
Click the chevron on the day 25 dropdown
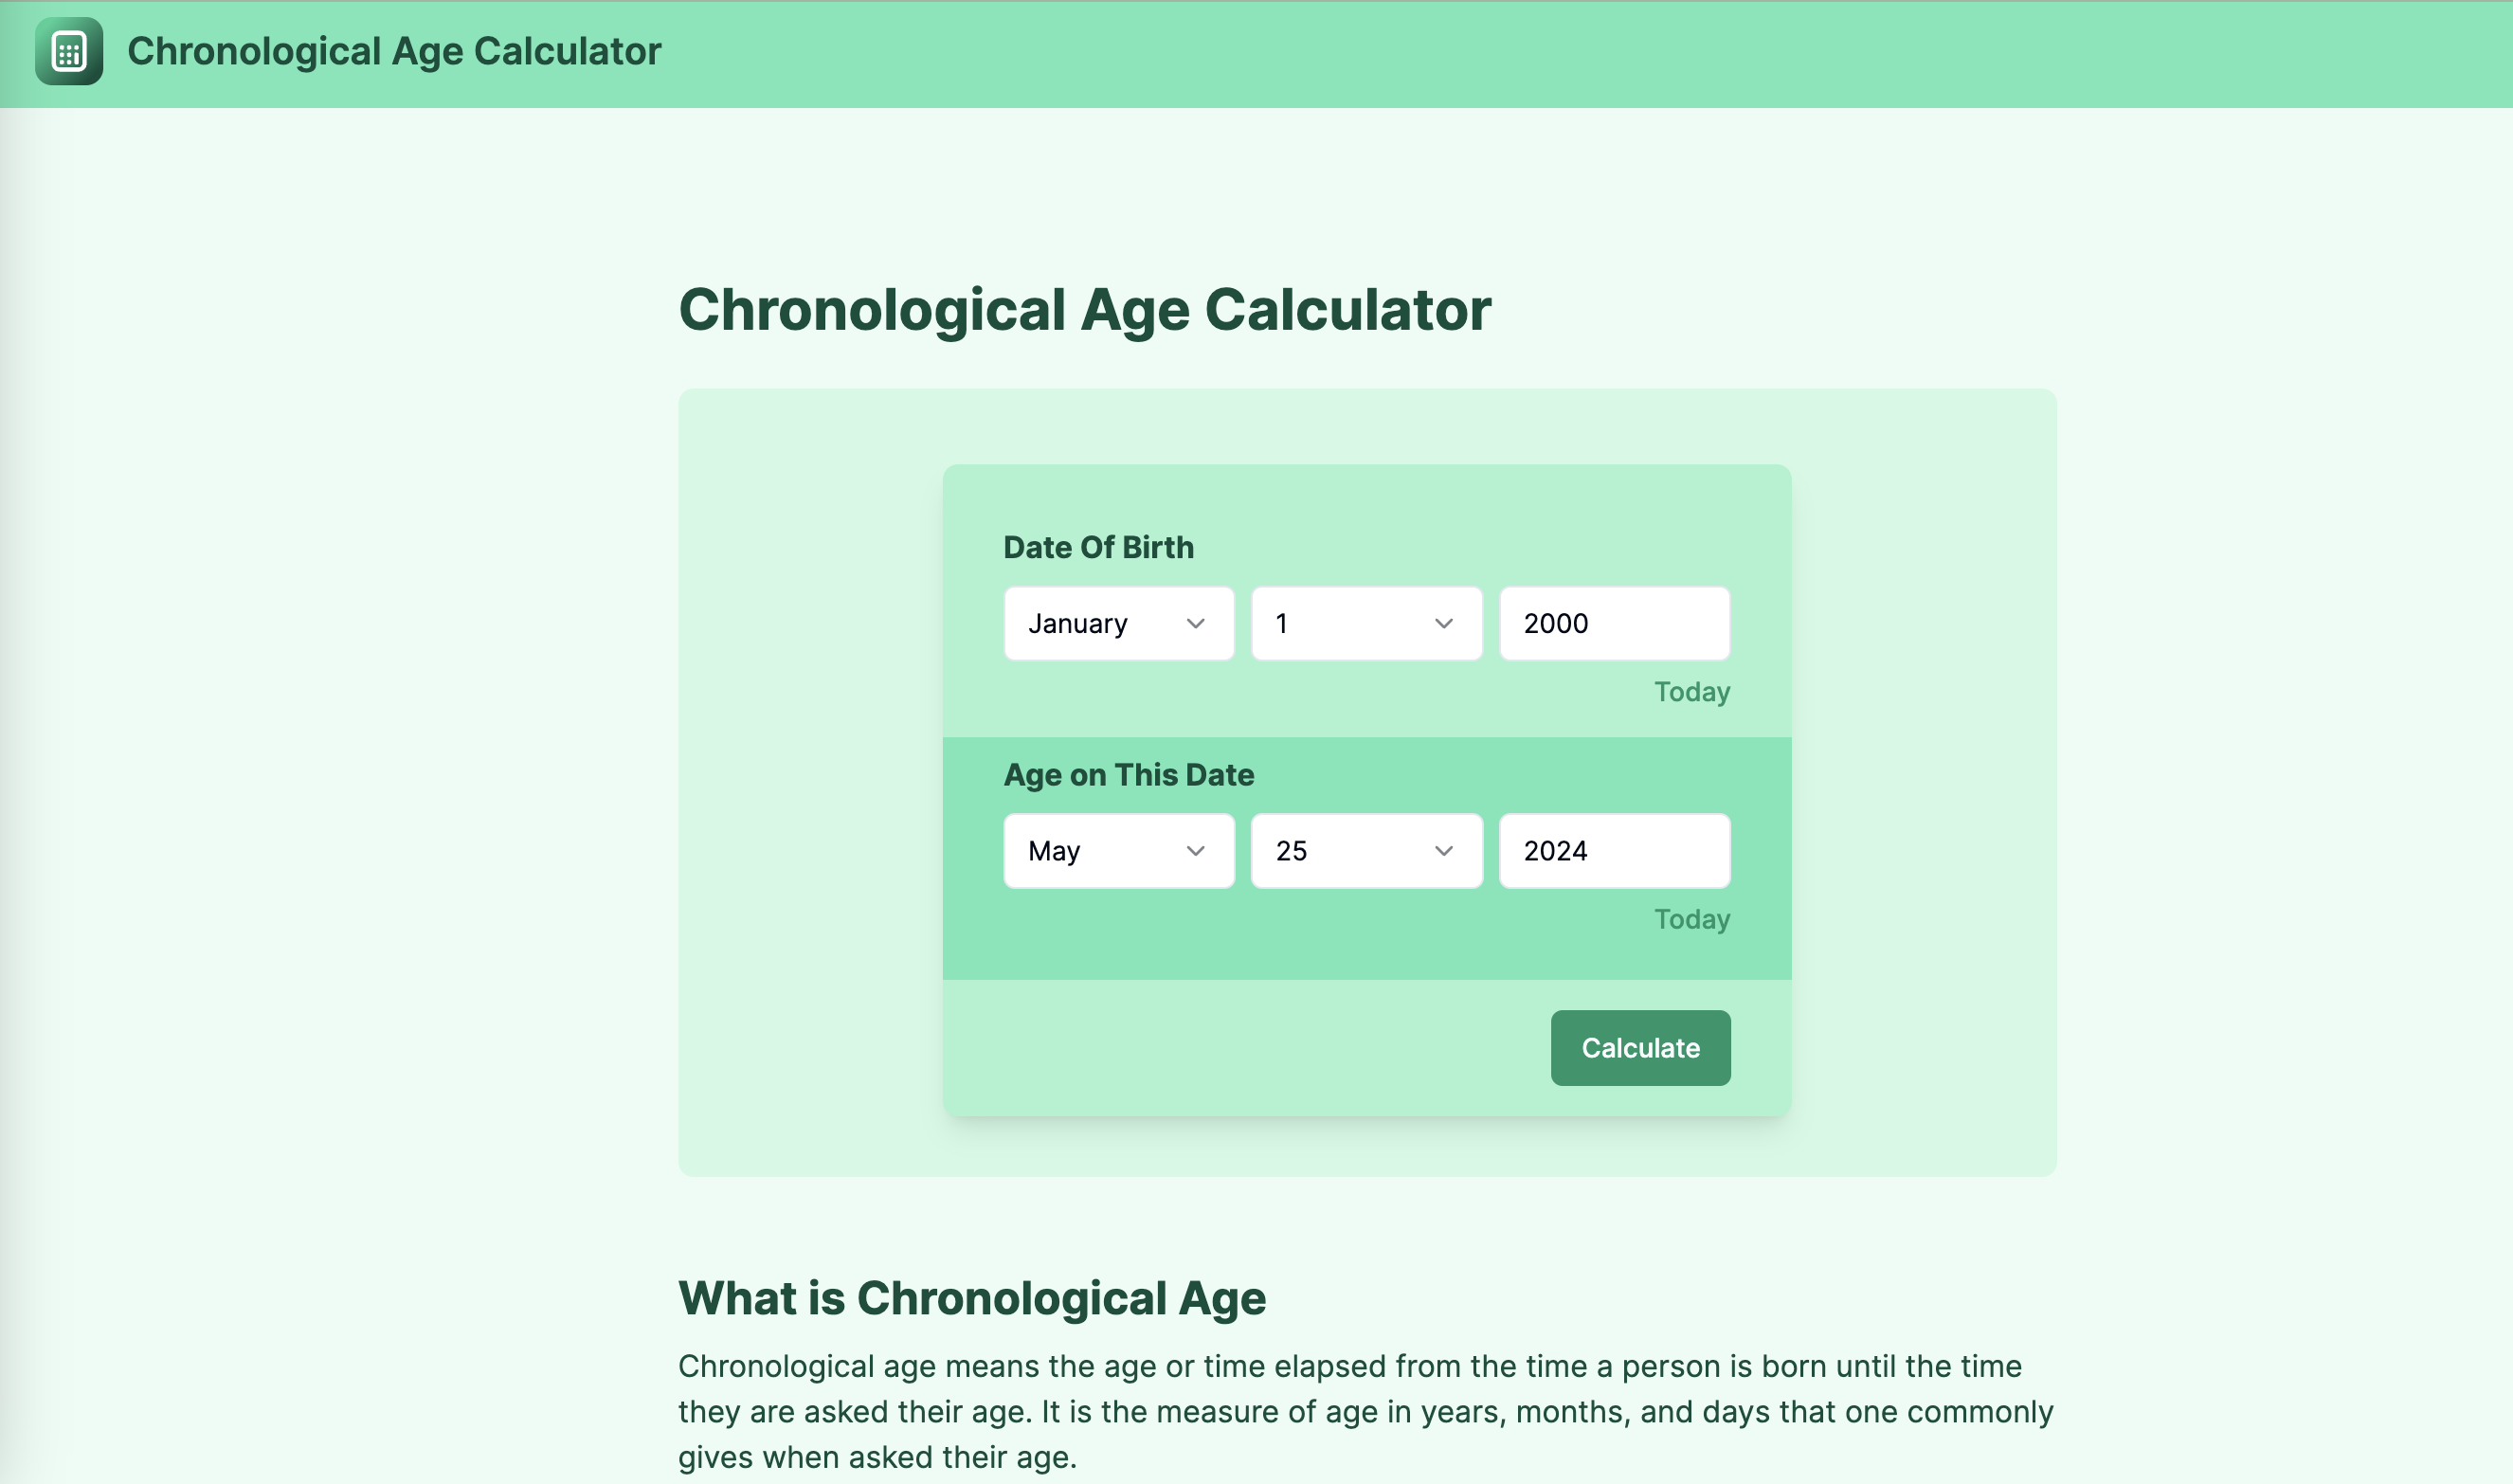click(x=1443, y=850)
